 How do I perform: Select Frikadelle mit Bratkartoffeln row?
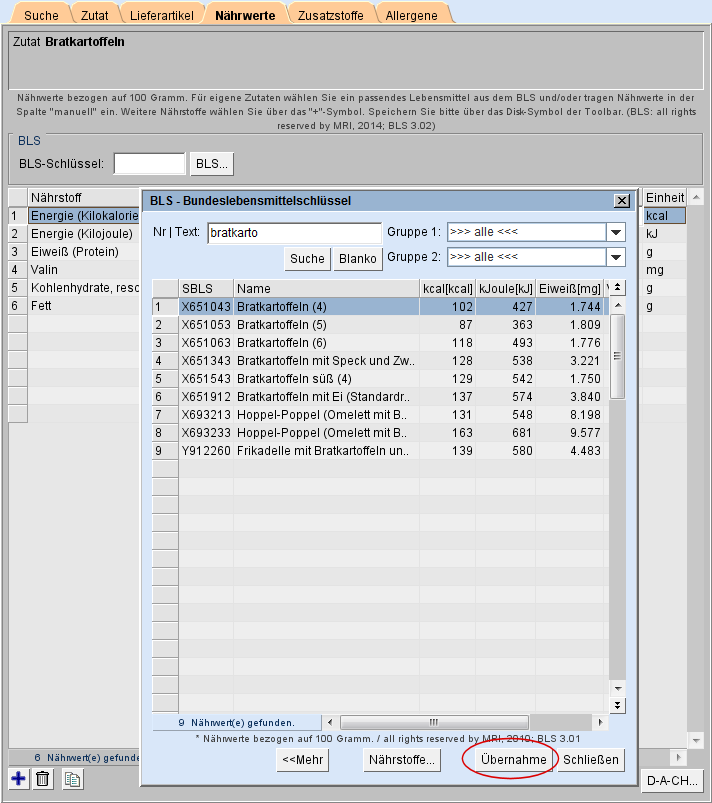coord(380,451)
